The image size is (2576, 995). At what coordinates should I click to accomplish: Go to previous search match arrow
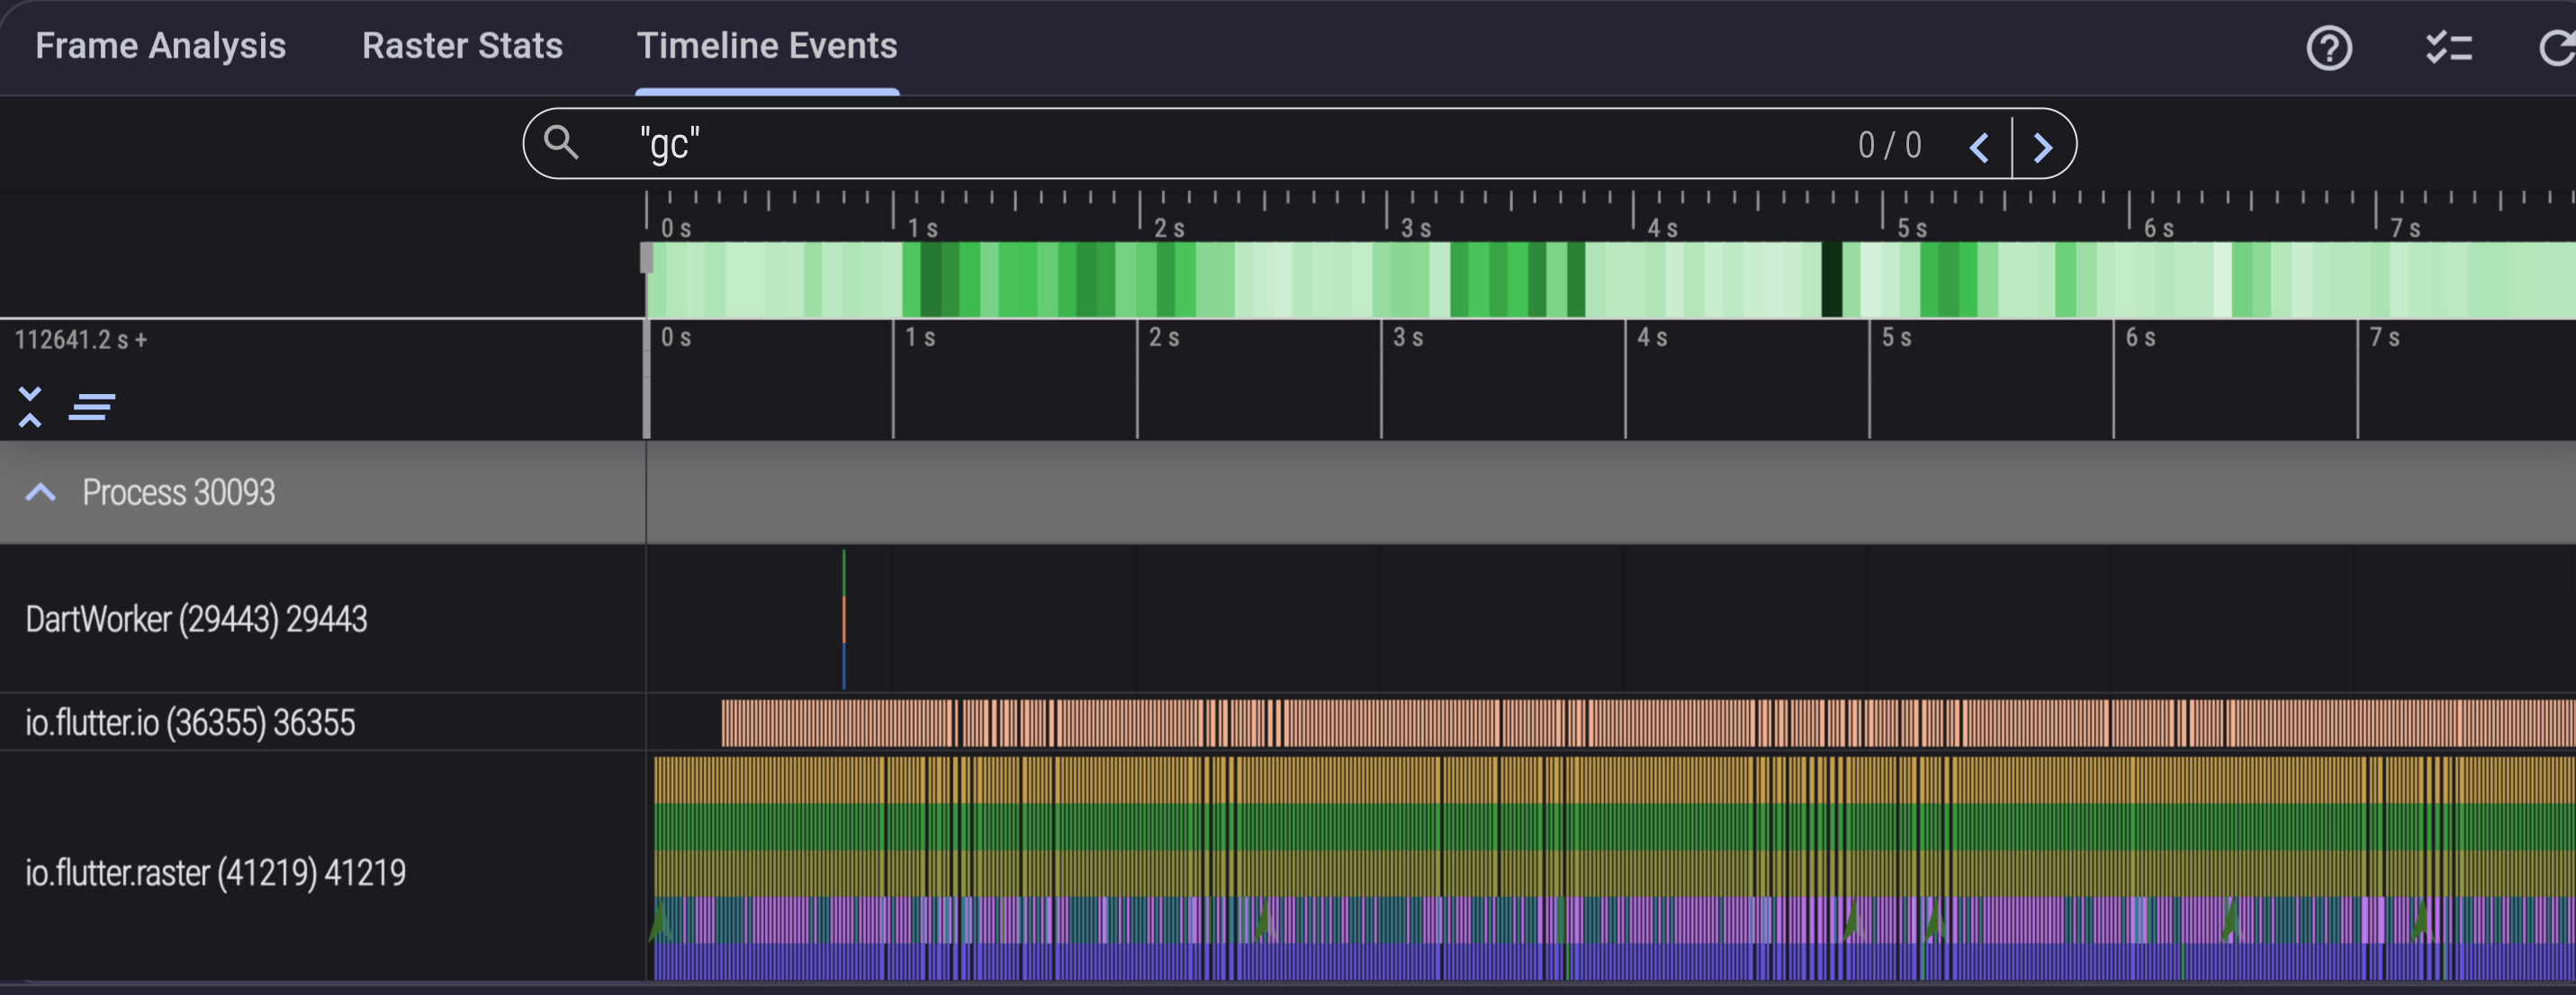[1979, 147]
